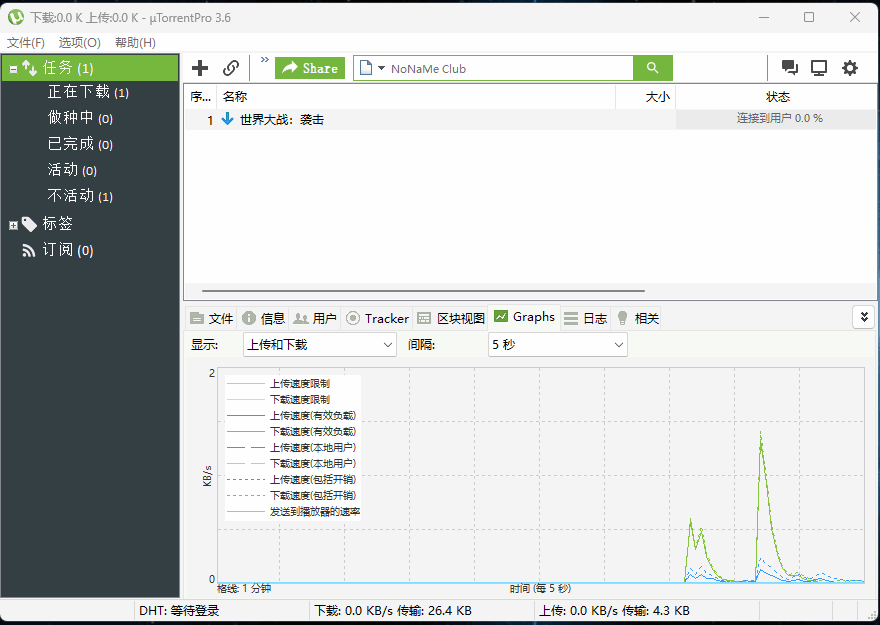Switch to the 文件 tab
This screenshot has height=625, width=880.
pyautogui.click(x=211, y=318)
